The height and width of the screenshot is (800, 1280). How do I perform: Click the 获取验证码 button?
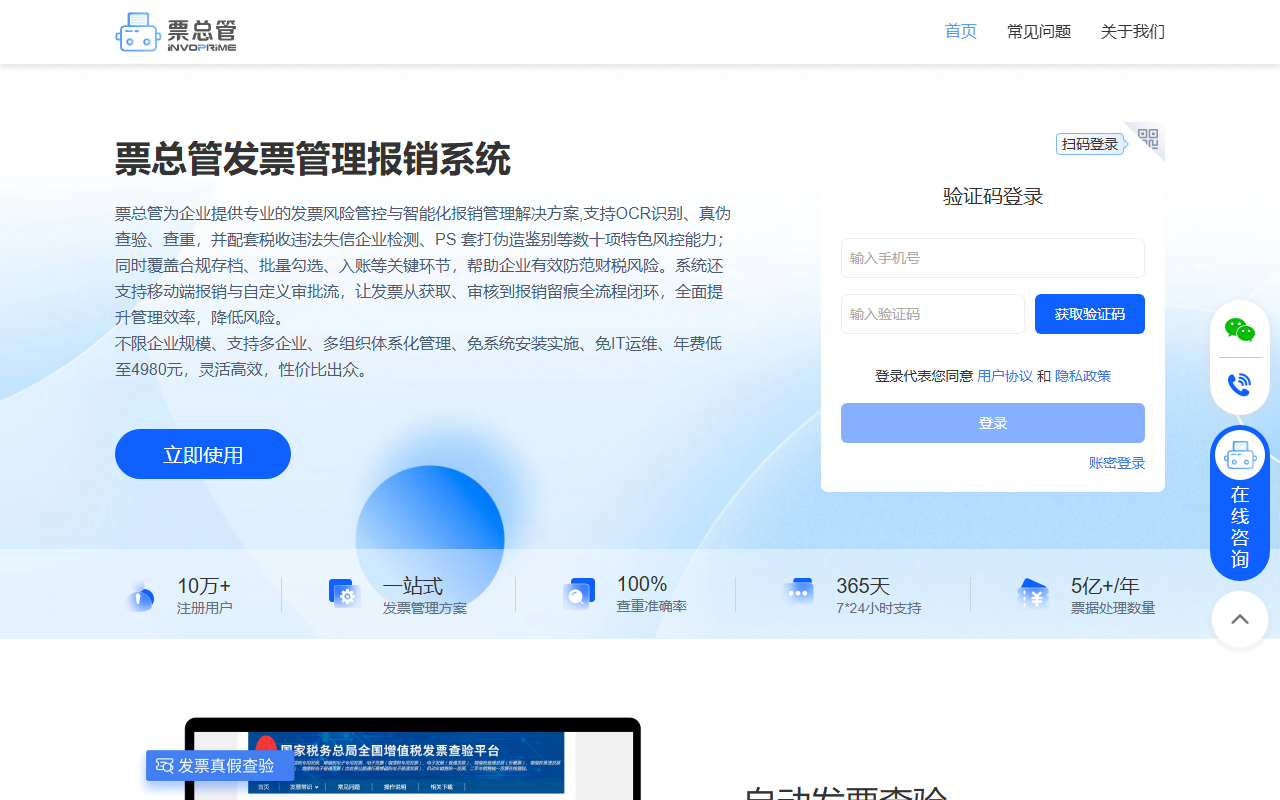[1090, 314]
